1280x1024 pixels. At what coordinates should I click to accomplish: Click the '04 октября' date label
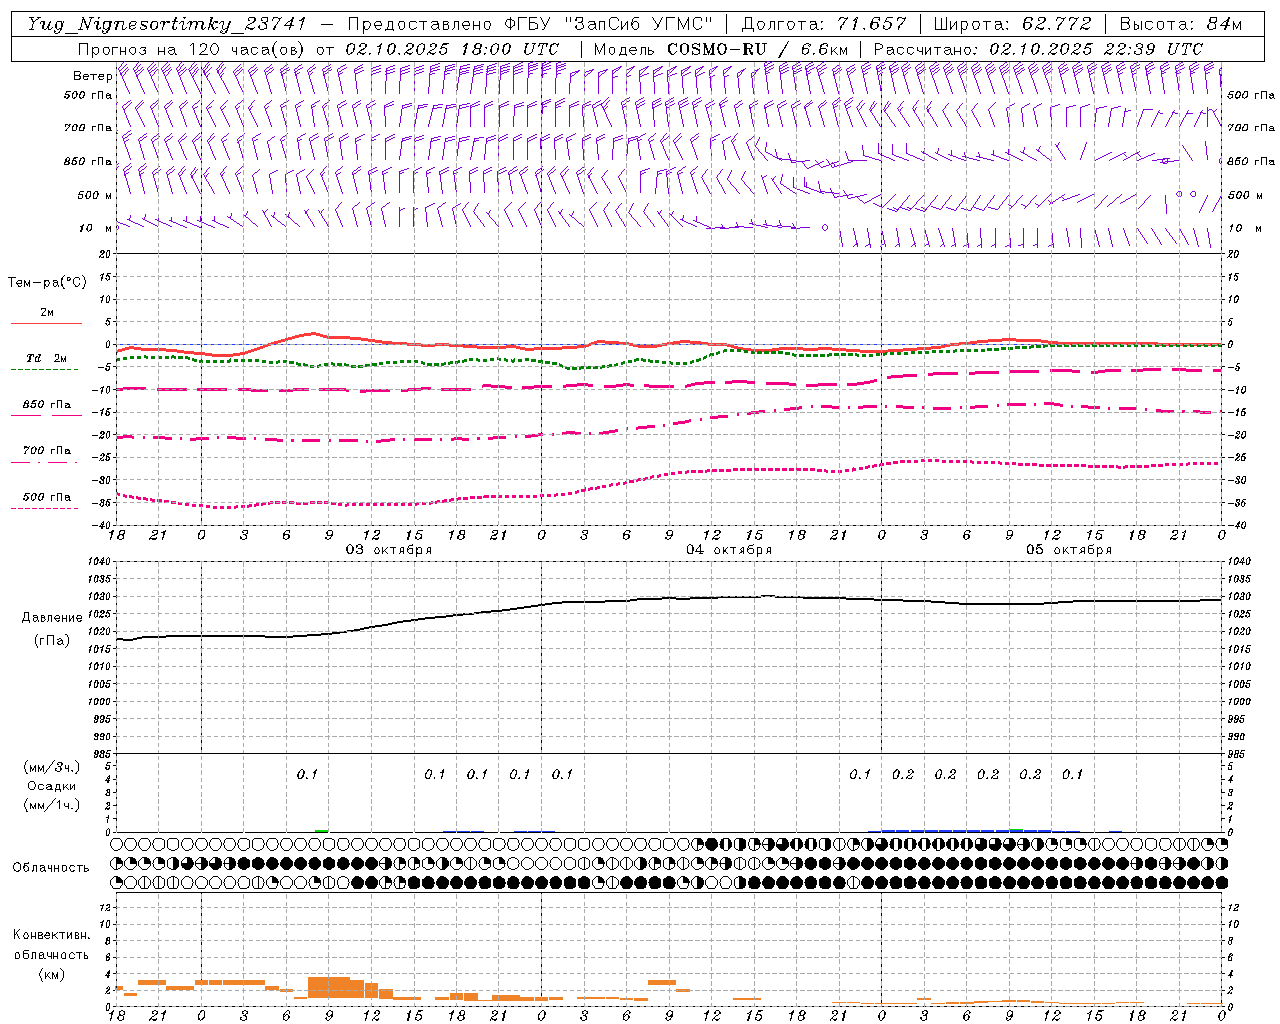729,549
